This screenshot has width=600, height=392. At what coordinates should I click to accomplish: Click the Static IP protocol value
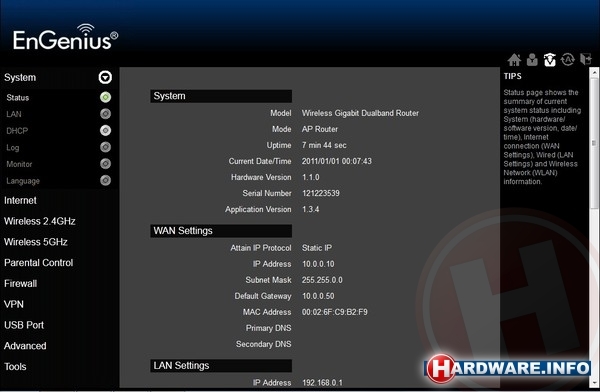pos(317,248)
